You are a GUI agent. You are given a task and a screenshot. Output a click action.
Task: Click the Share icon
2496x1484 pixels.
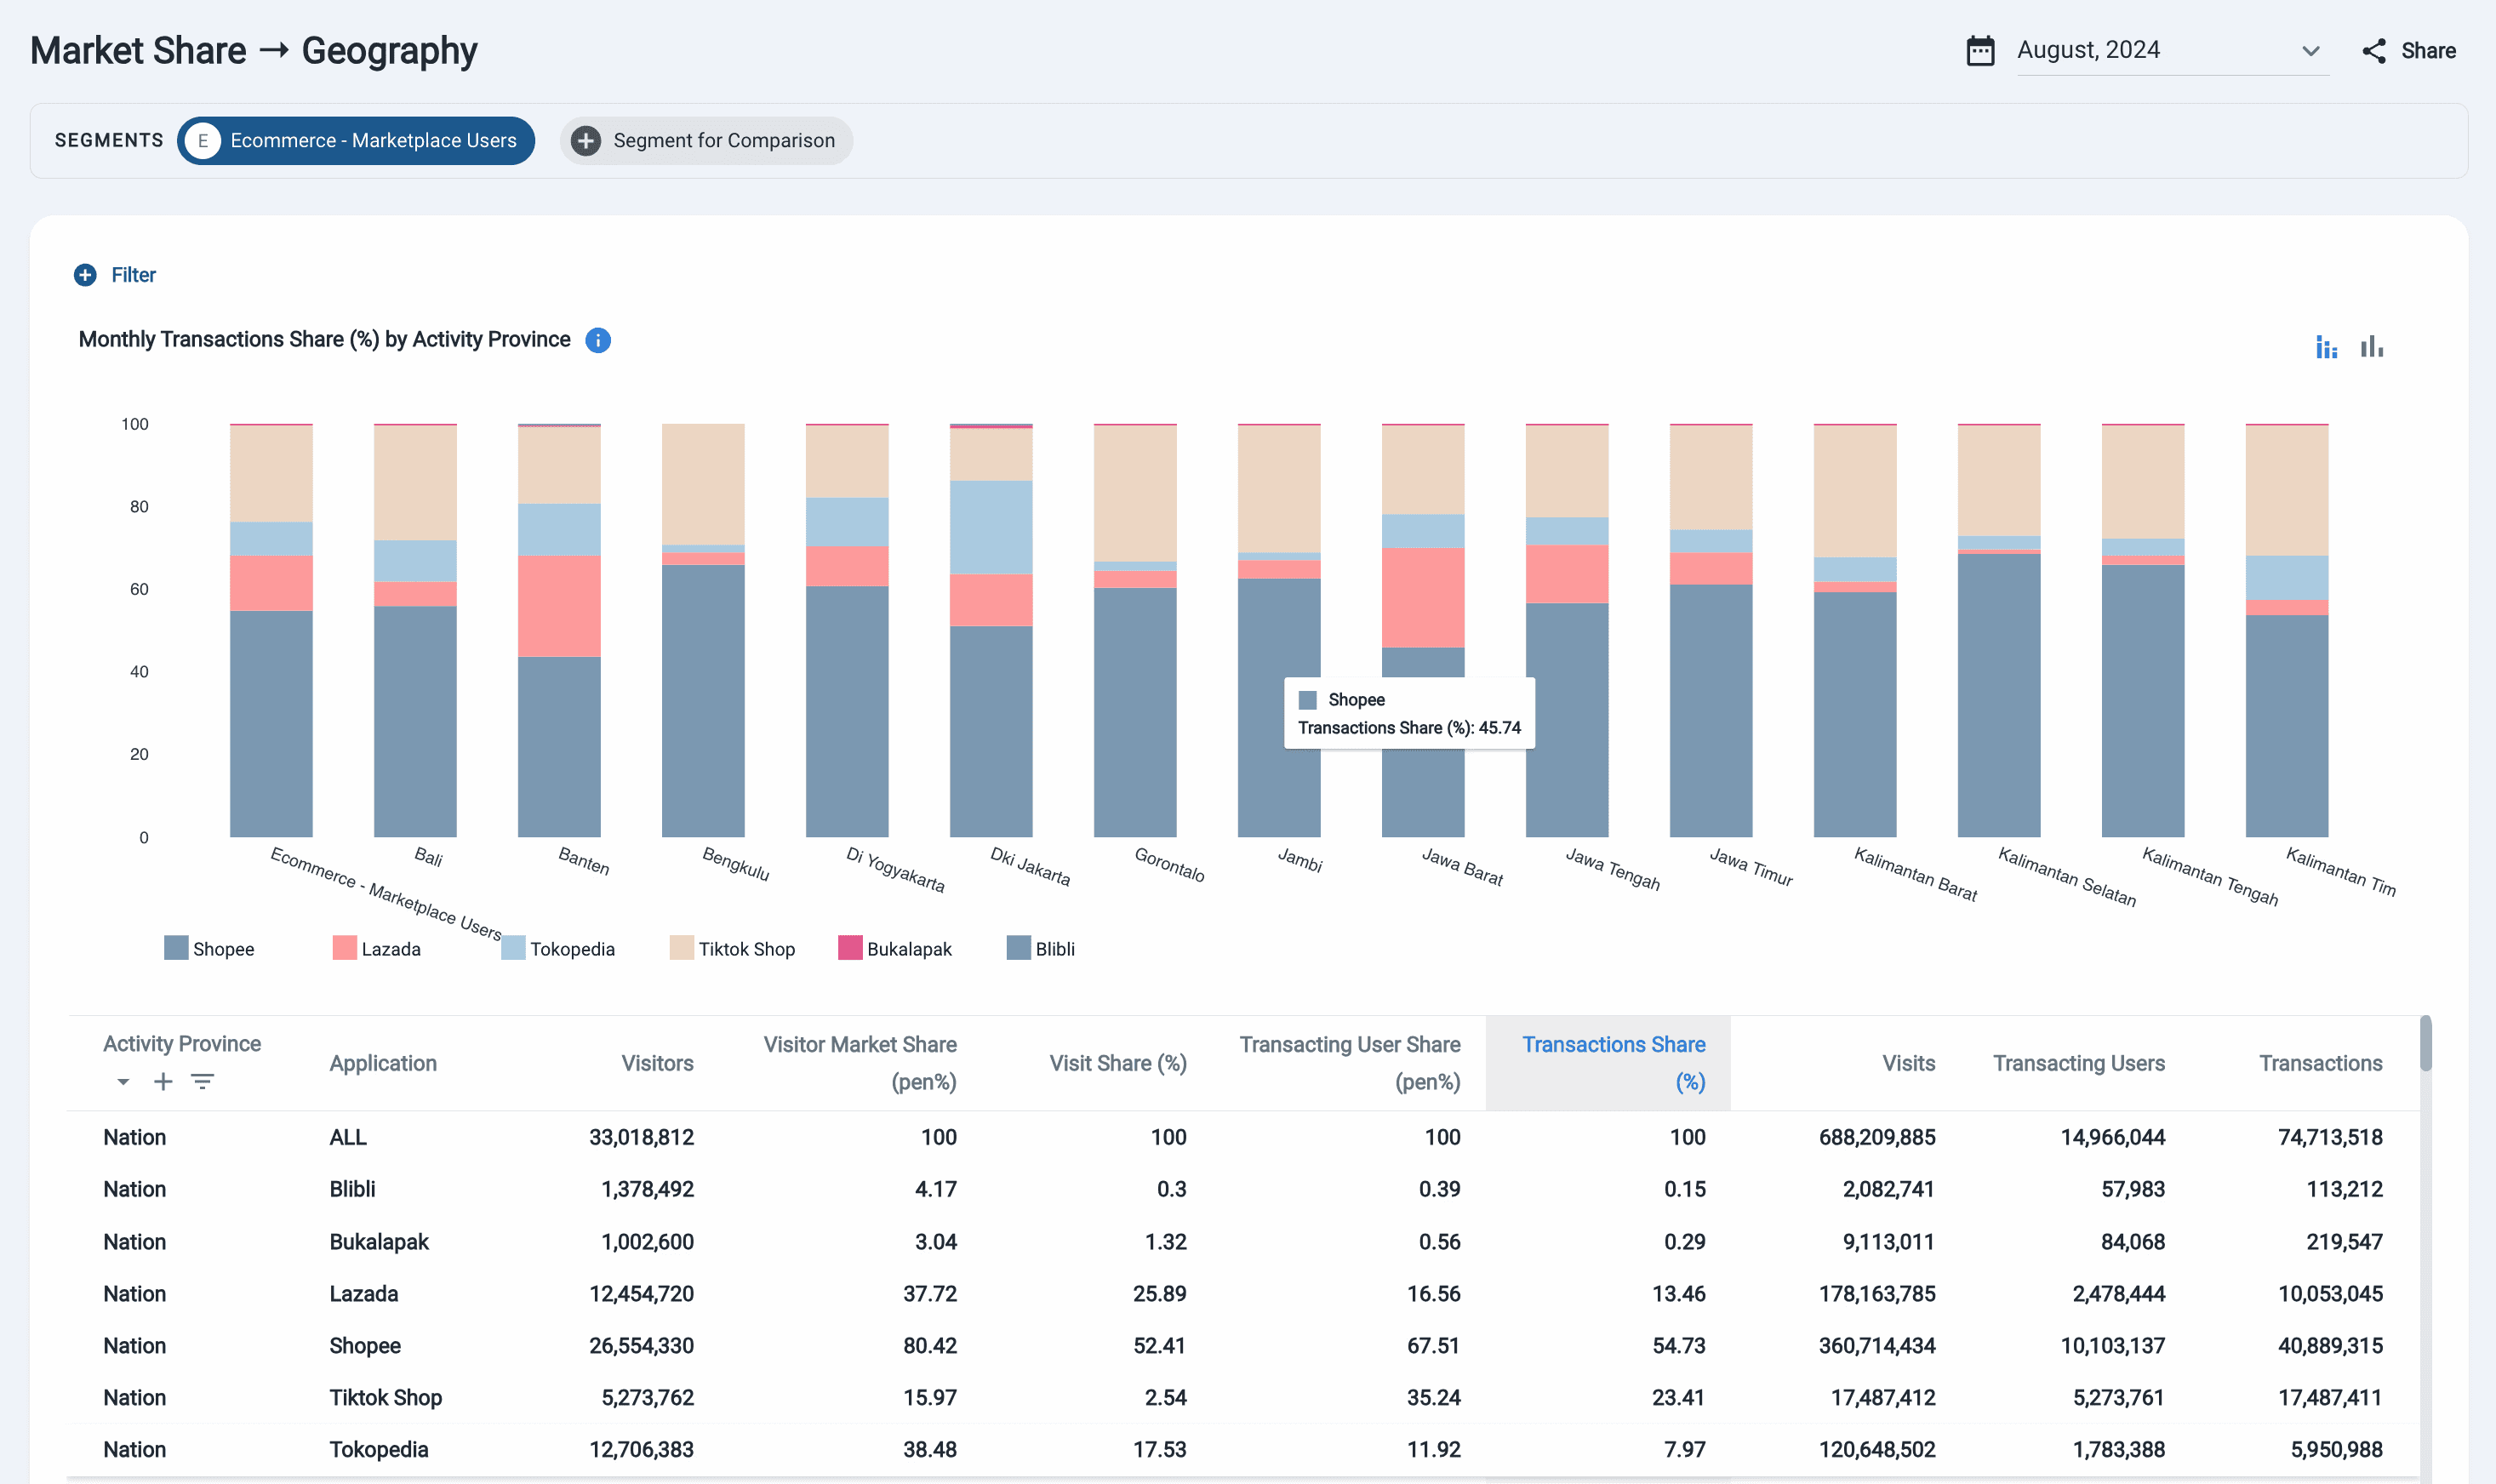tap(2374, 51)
